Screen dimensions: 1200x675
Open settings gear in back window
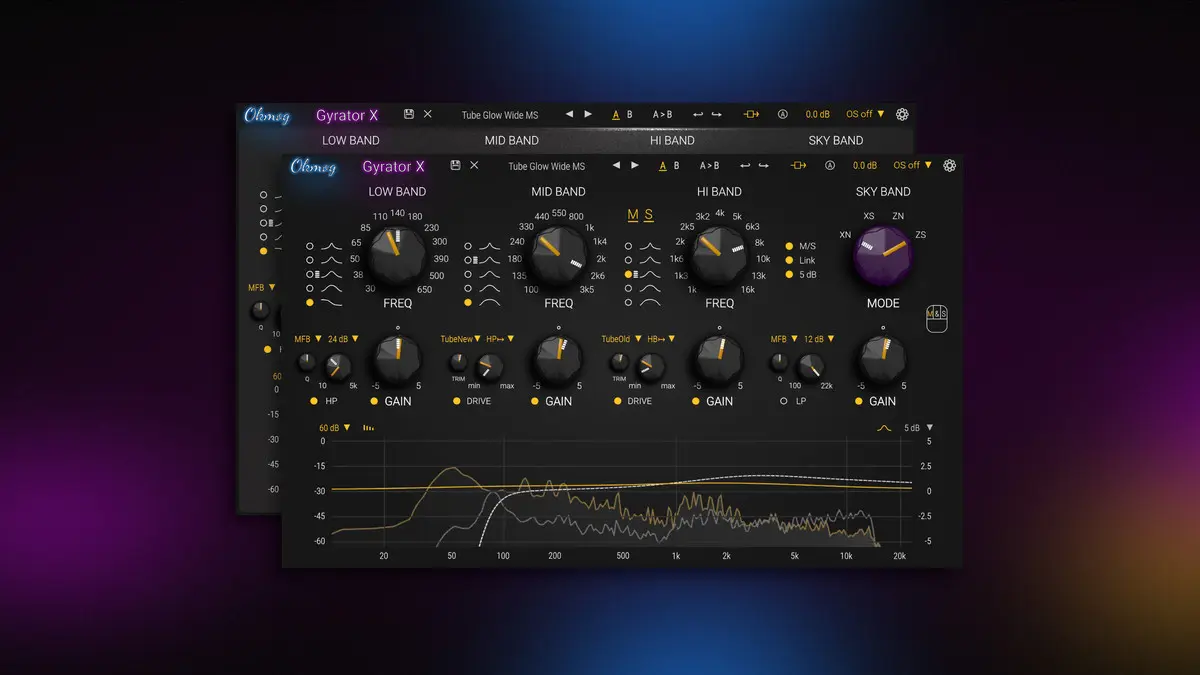[902, 114]
